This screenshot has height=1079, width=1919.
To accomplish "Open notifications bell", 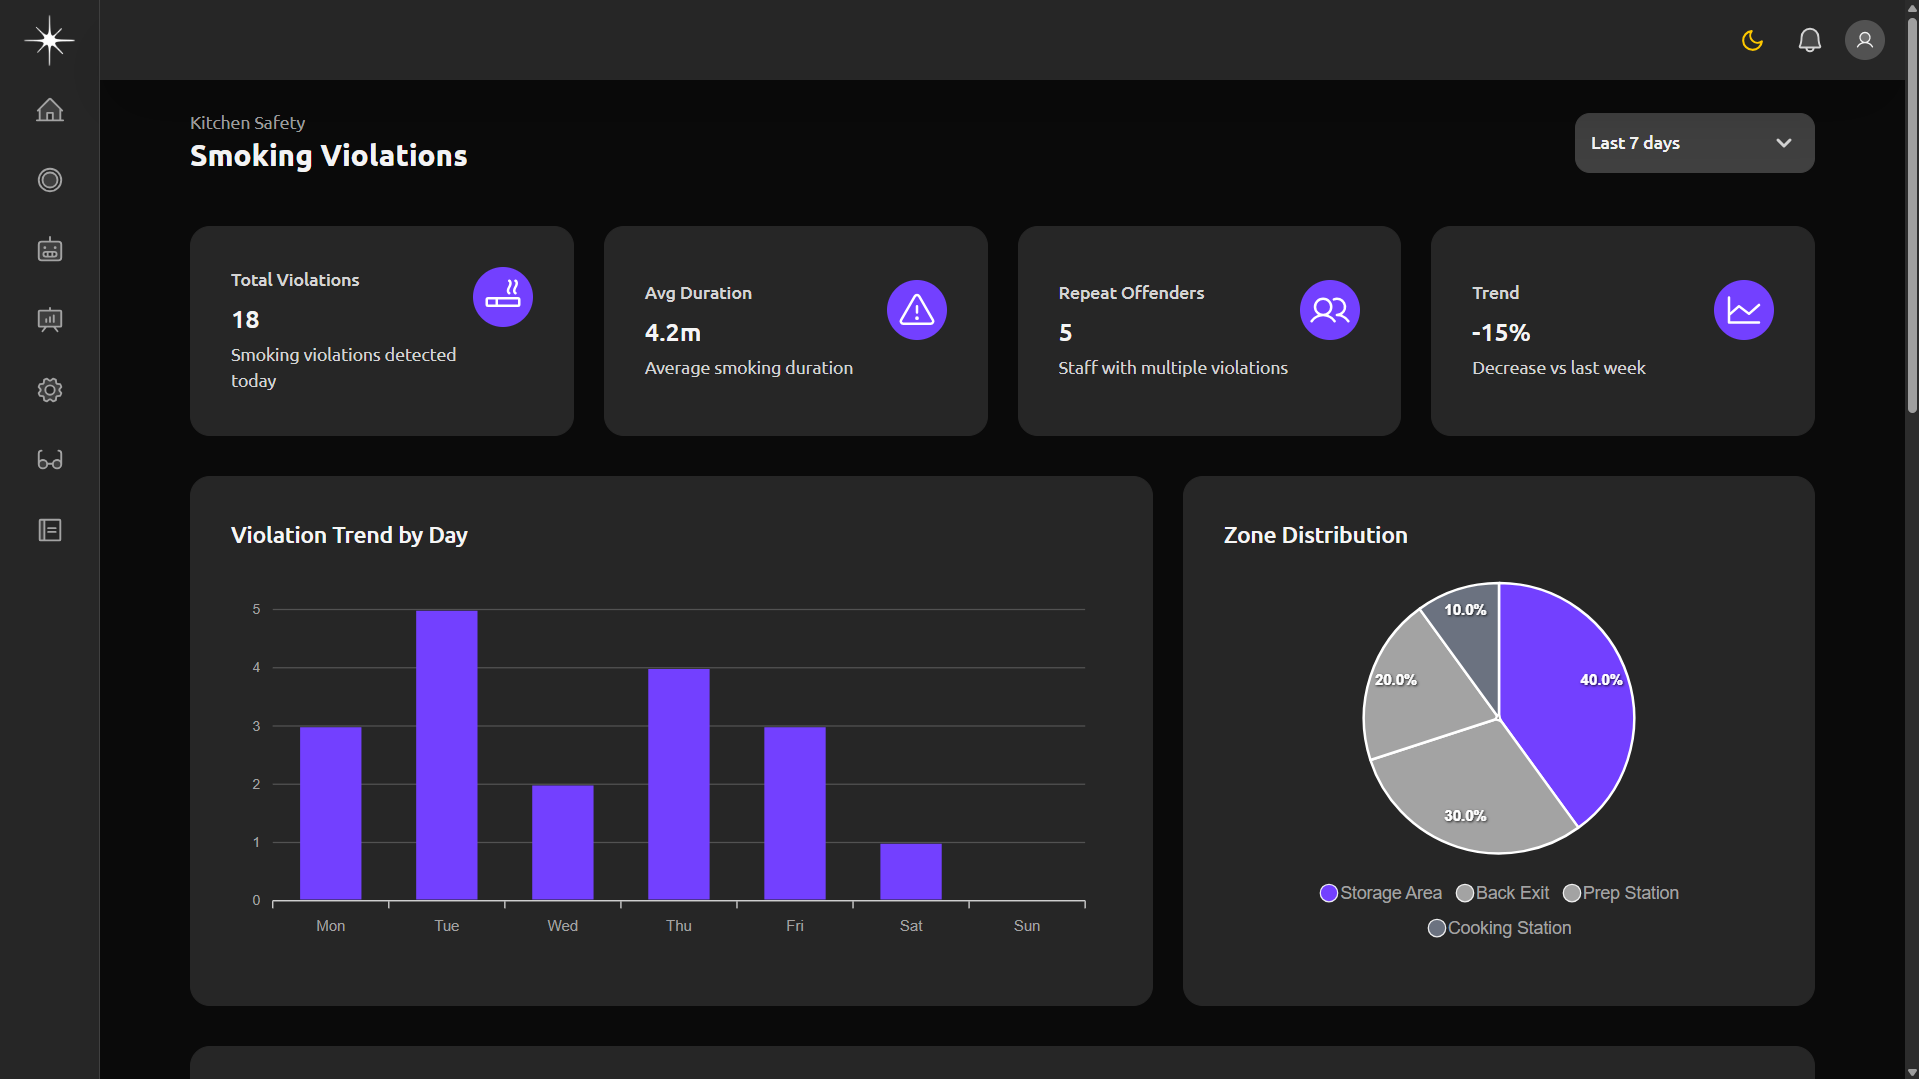I will click(1809, 40).
